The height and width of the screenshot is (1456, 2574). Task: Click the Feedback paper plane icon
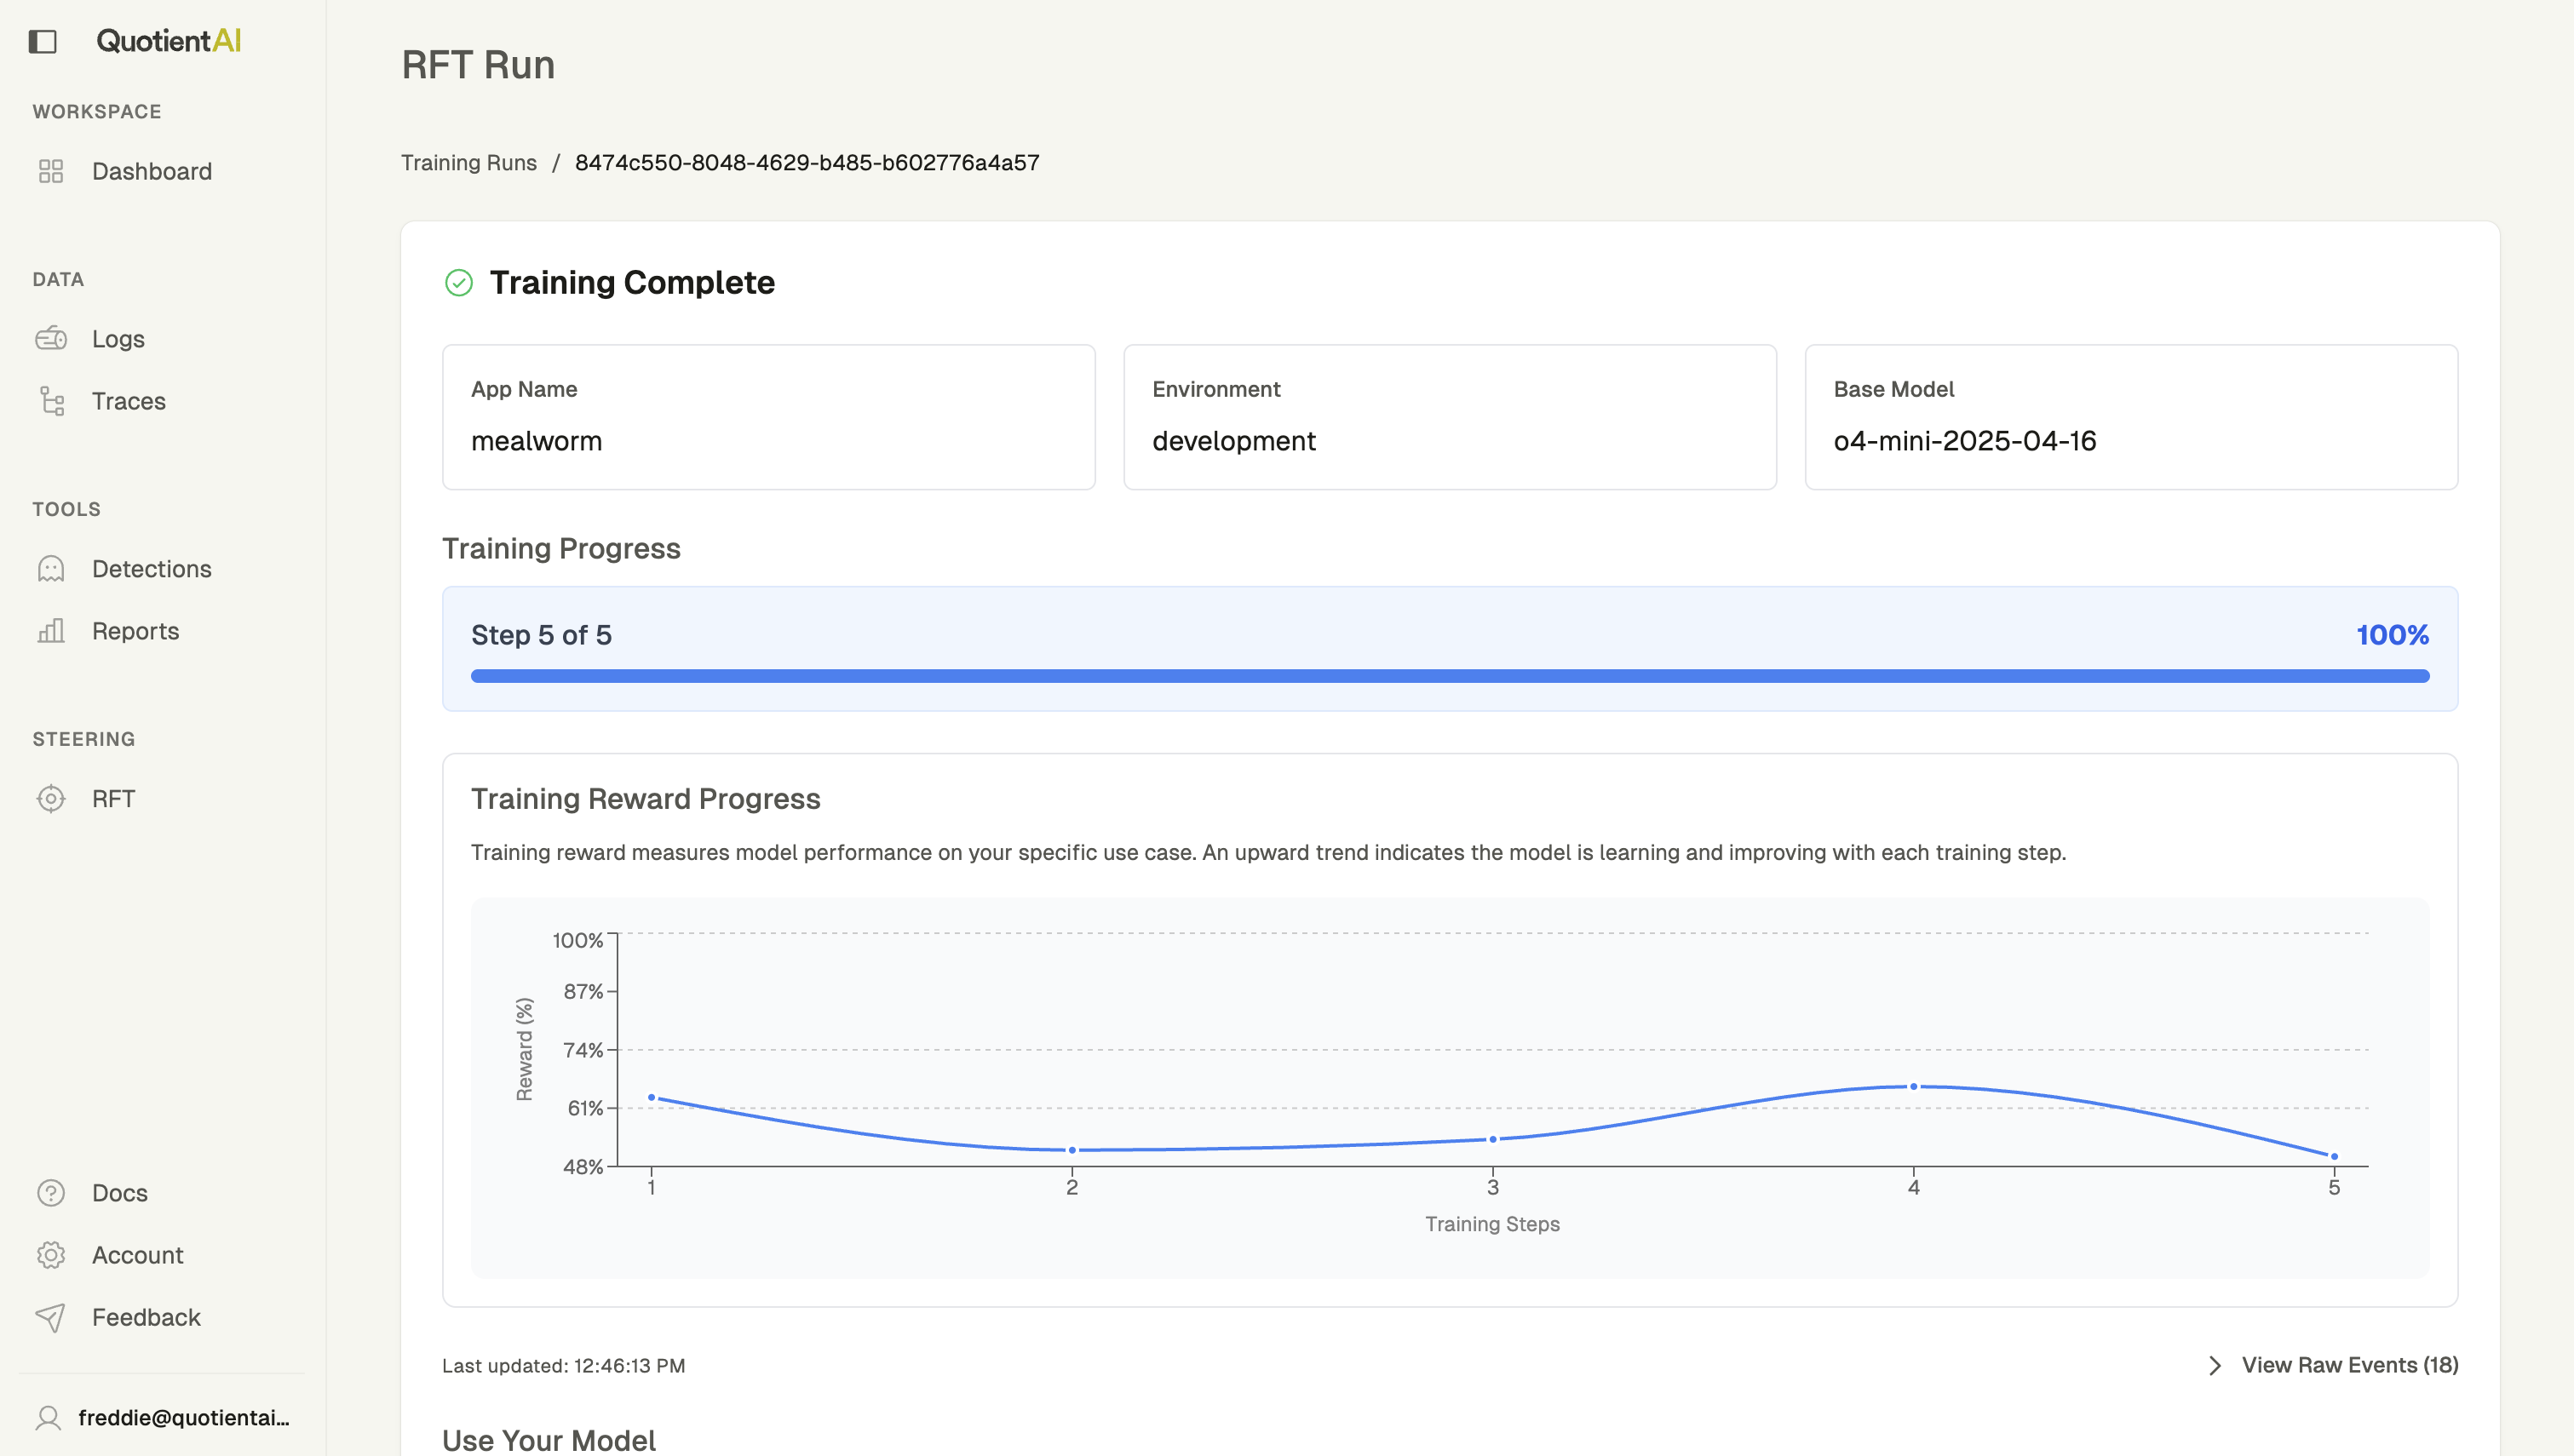click(x=51, y=1317)
